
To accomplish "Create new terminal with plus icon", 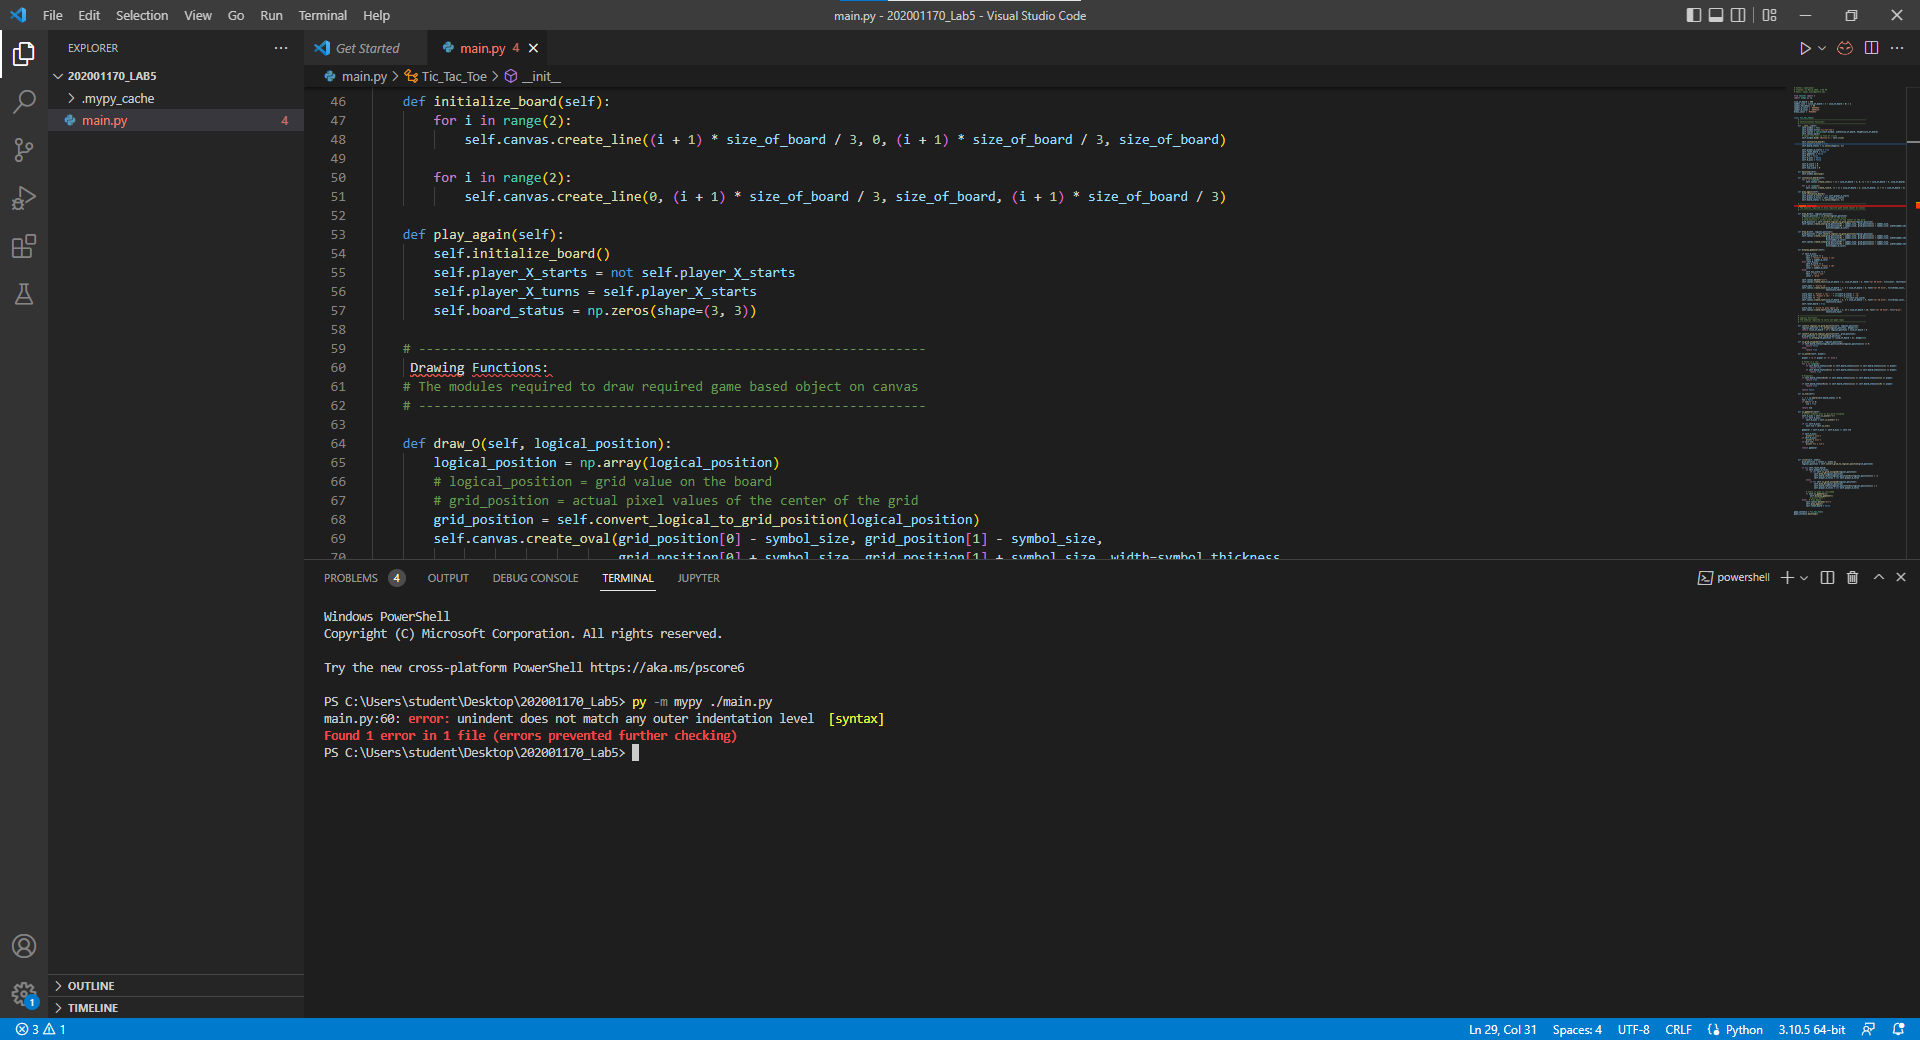I will 1787,578.
